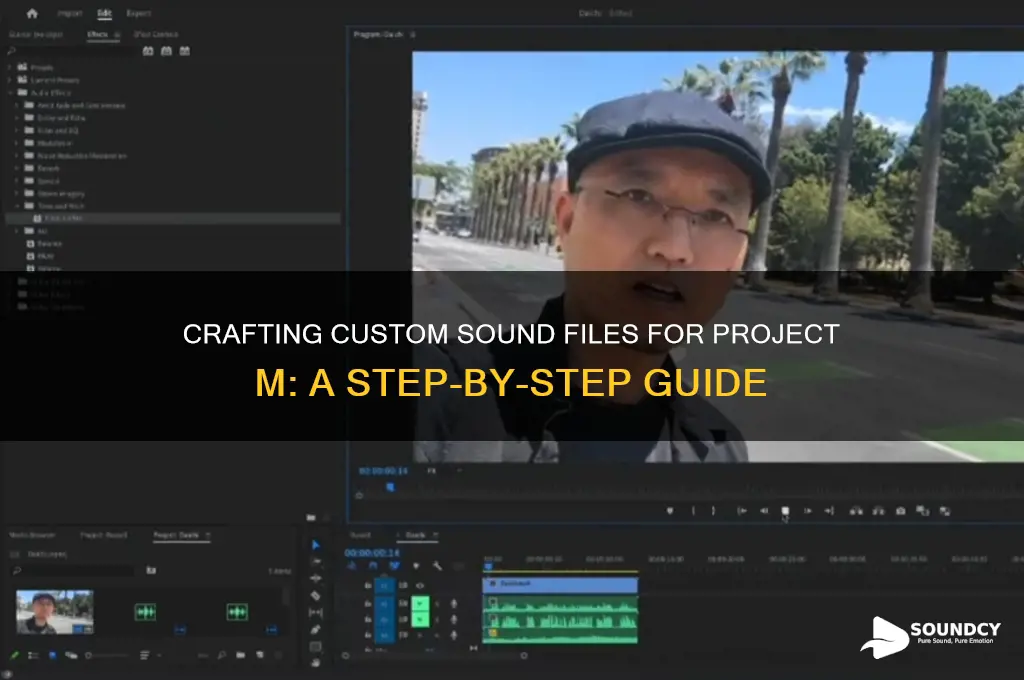Switch Project panel to icon view
The height and width of the screenshot is (680, 1024).
click(x=53, y=655)
